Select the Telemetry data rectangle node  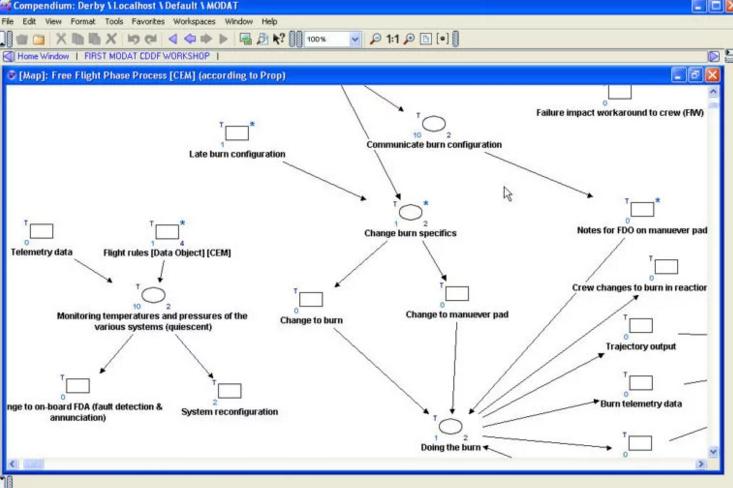[41, 231]
